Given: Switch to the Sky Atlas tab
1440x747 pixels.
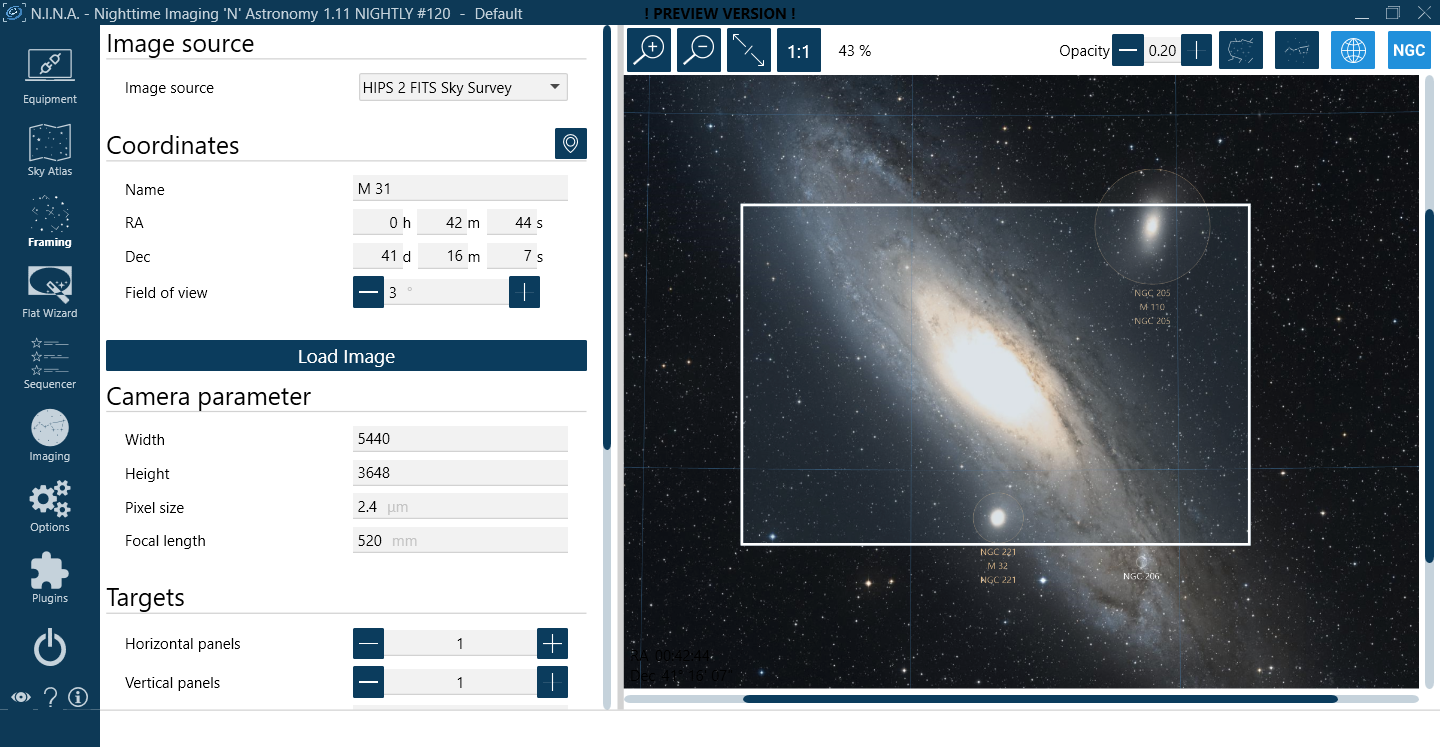Looking at the screenshot, I should (50, 149).
